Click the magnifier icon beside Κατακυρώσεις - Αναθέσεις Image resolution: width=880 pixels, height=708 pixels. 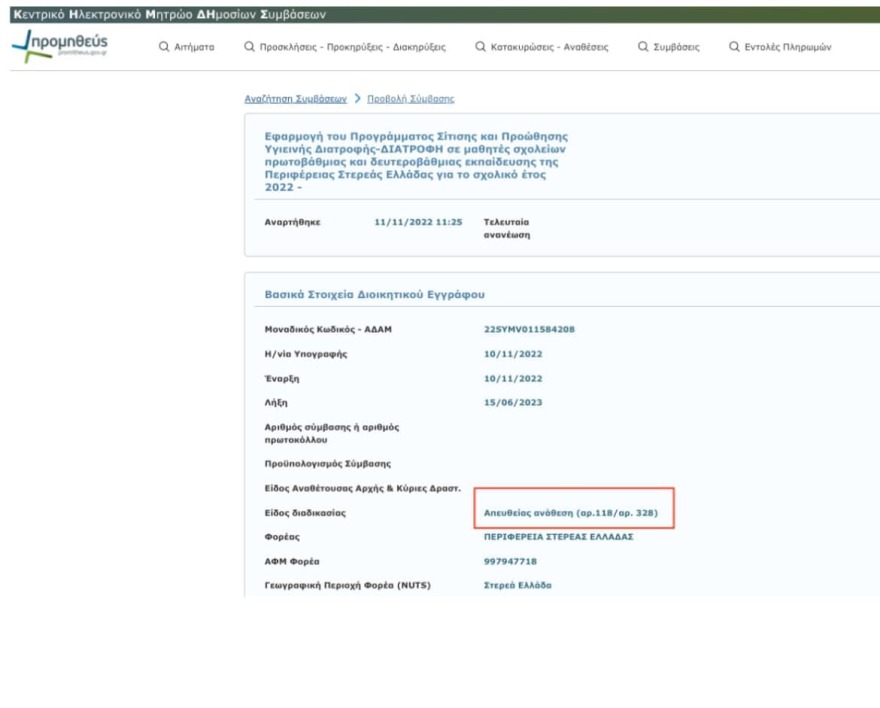[480, 47]
